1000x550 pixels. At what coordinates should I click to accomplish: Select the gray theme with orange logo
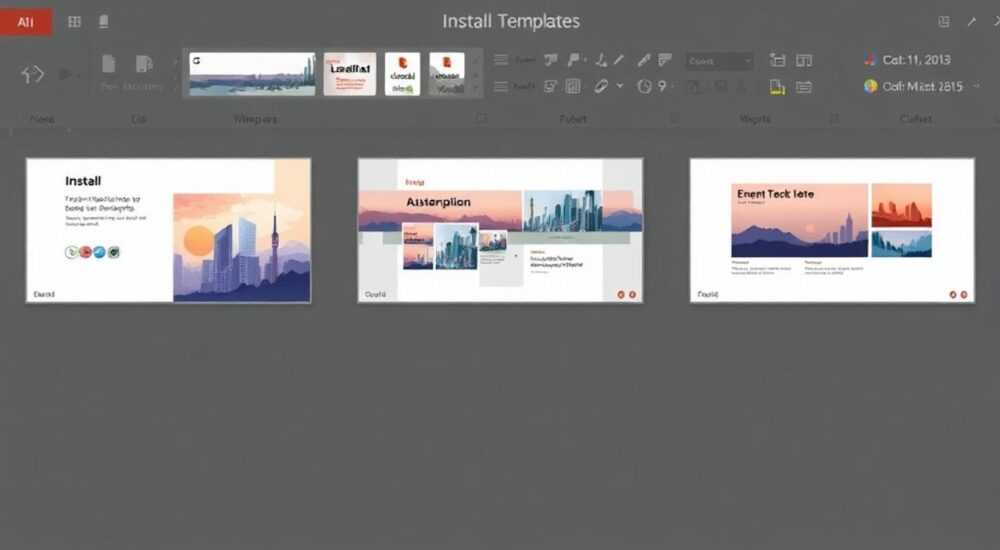[x=446, y=74]
